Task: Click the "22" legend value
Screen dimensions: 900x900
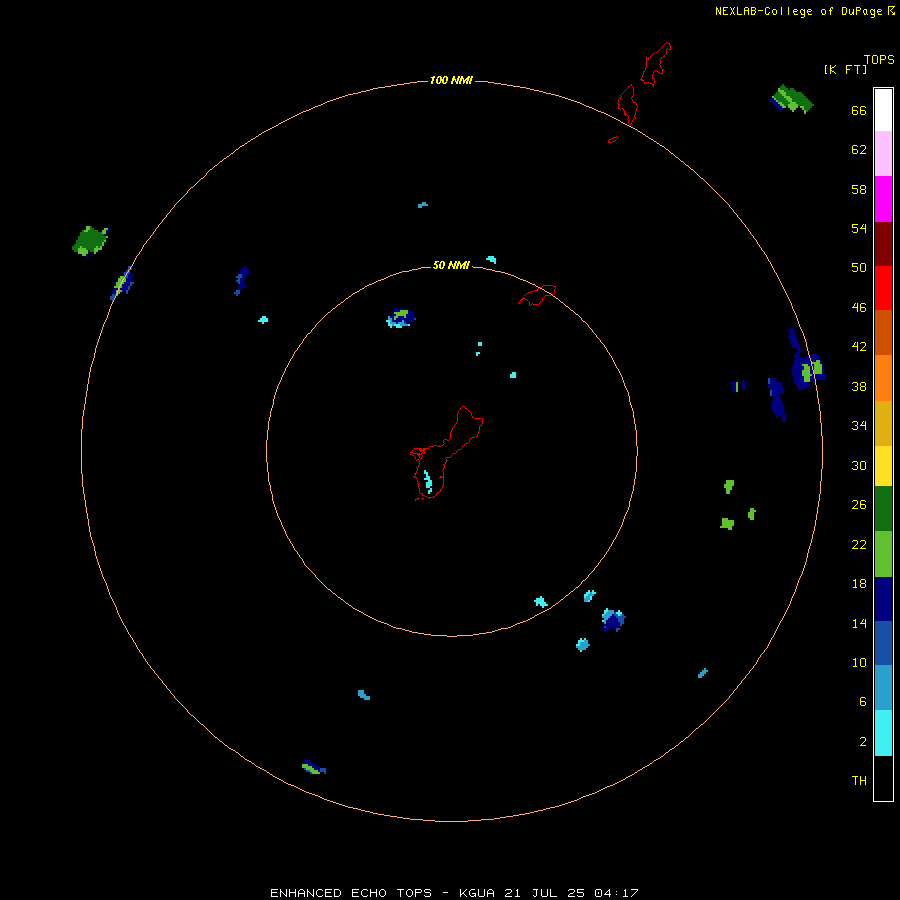Action: (859, 545)
